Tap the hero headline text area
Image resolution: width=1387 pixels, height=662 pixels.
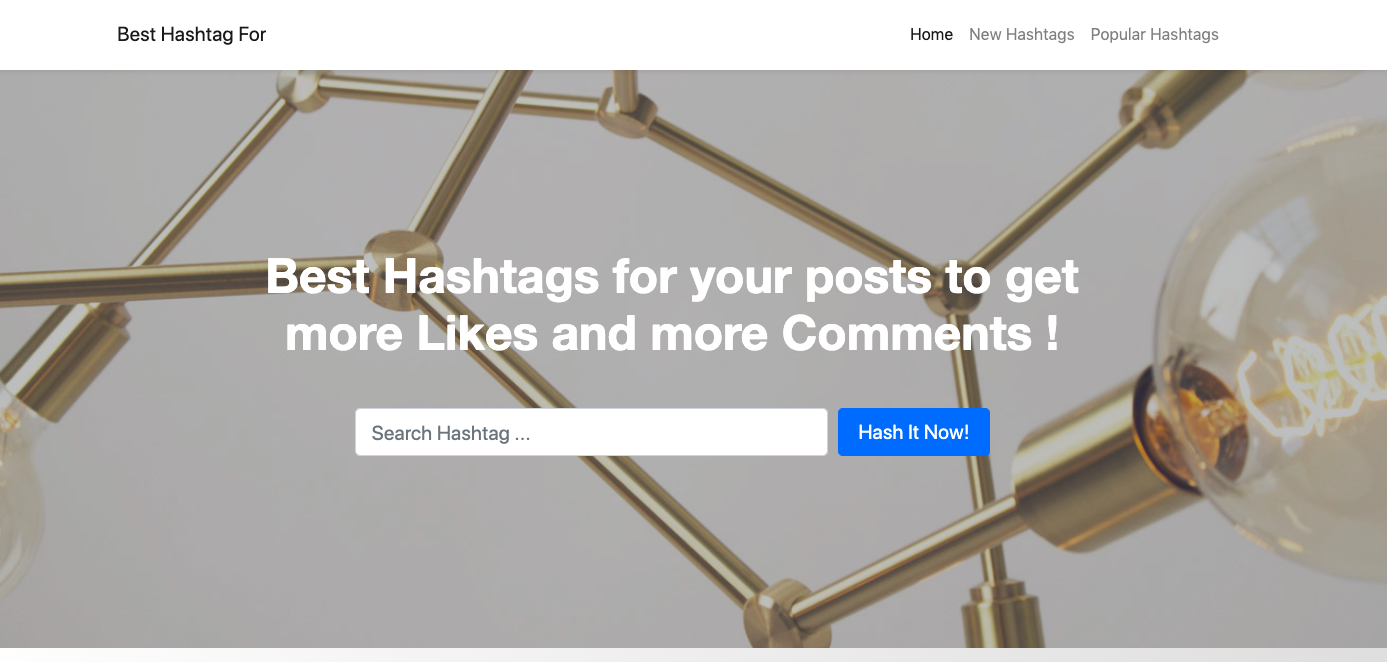point(672,305)
